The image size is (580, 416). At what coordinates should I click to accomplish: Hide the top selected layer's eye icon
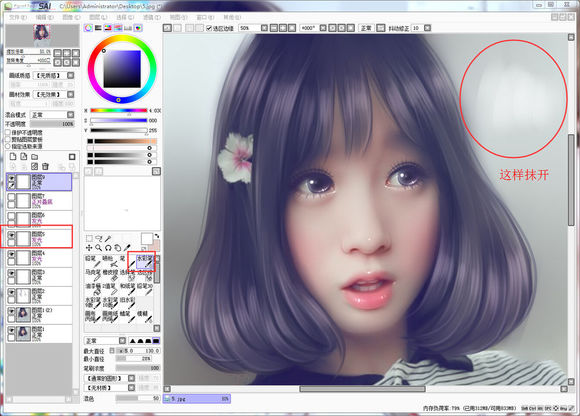pos(11,178)
